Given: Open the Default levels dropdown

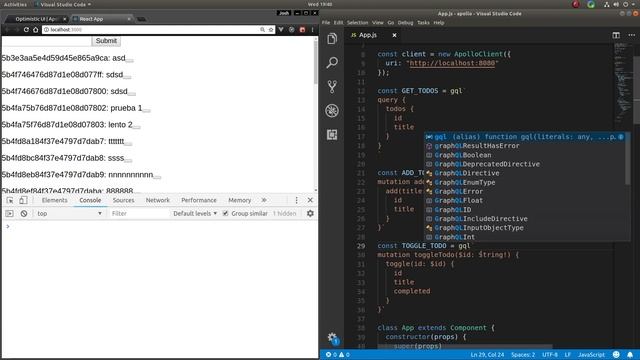Looking at the screenshot, I should 195,213.
